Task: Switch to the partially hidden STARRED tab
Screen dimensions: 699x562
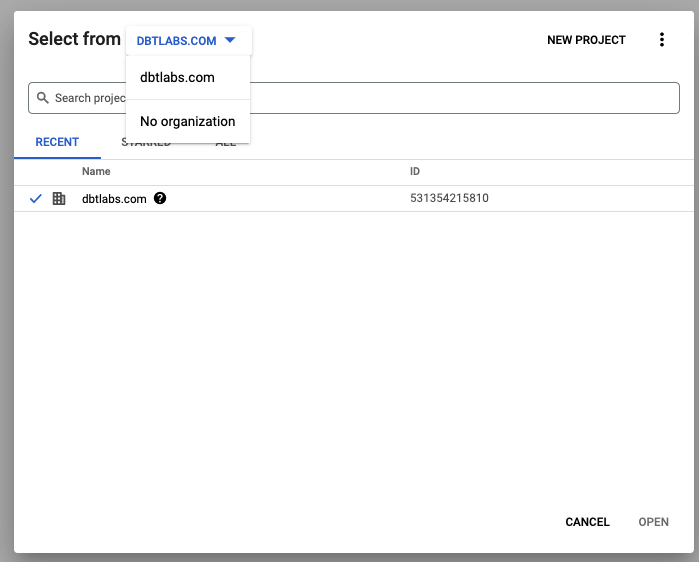Action: point(146,144)
